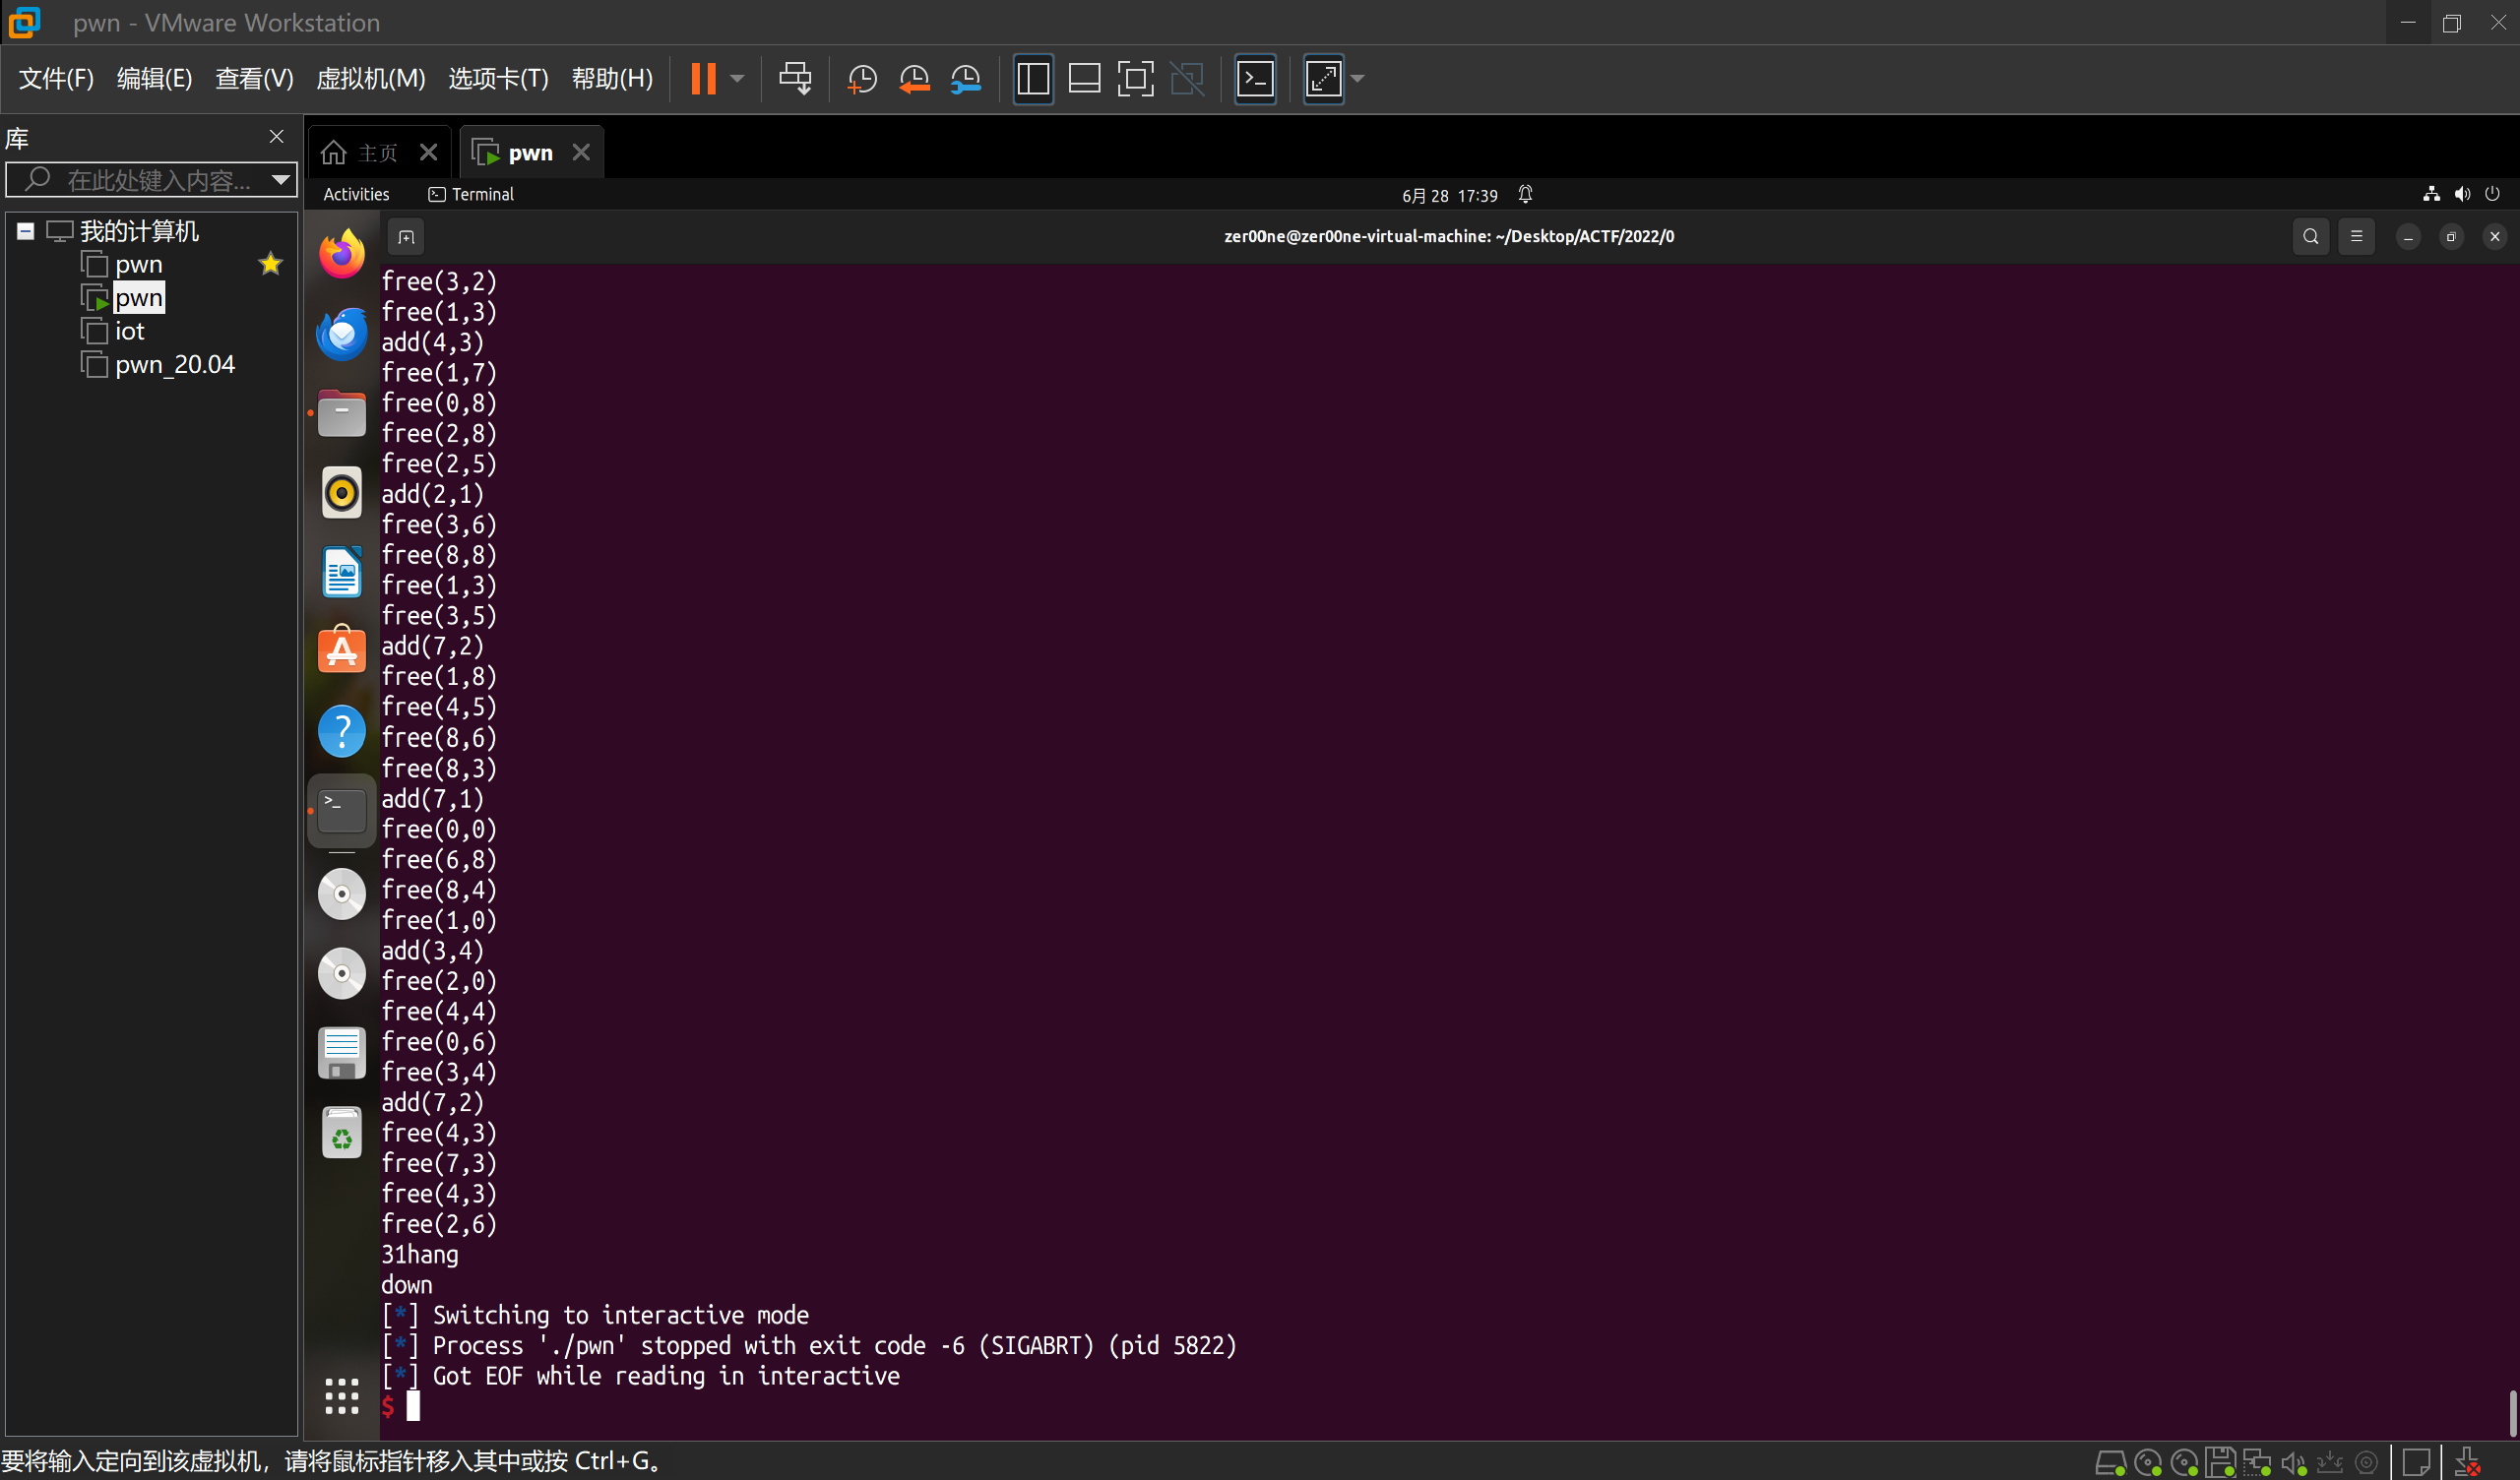
Task: Open the 查看(V) menu
Action: (254, 78)
